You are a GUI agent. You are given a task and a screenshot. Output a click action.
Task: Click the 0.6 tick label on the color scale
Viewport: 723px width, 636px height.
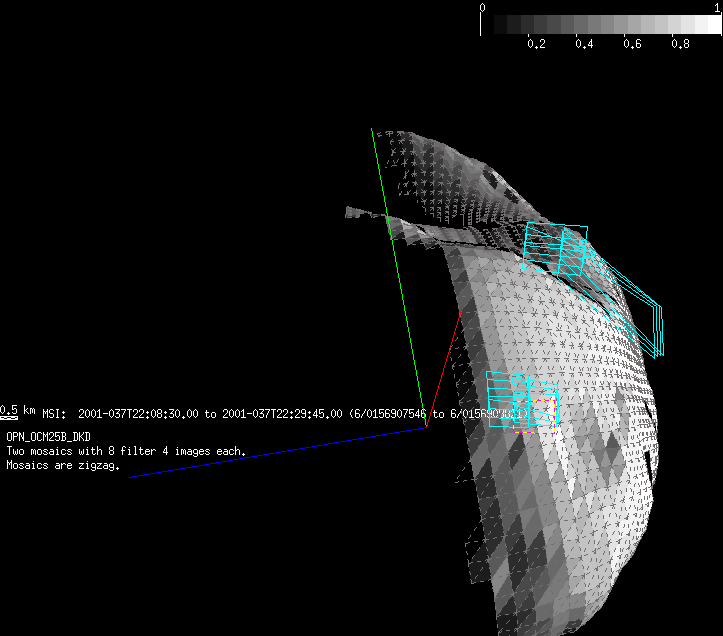click(632, 45)
